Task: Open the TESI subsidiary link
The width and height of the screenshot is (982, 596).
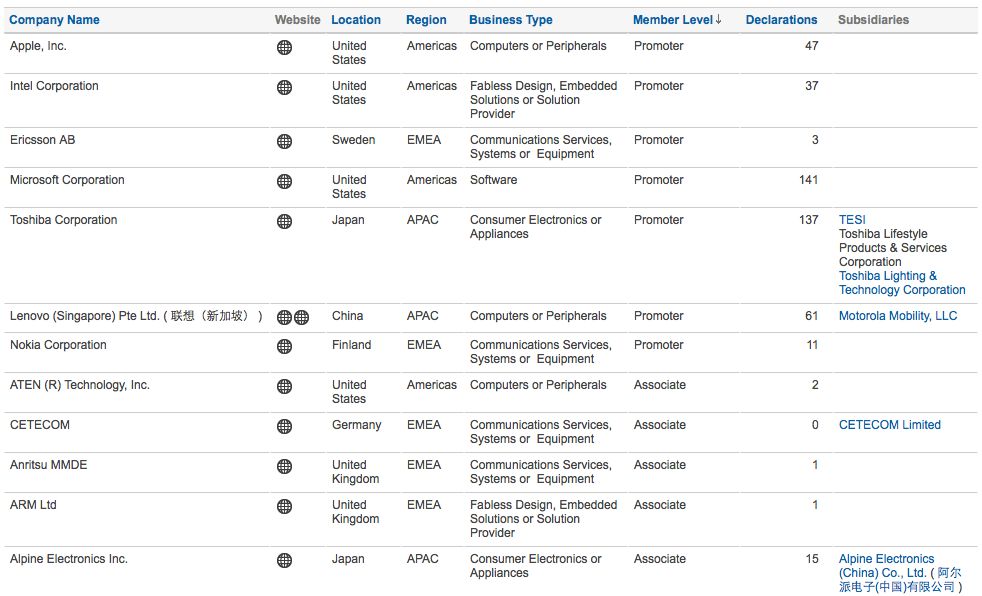Action: (x=852, y=220)
